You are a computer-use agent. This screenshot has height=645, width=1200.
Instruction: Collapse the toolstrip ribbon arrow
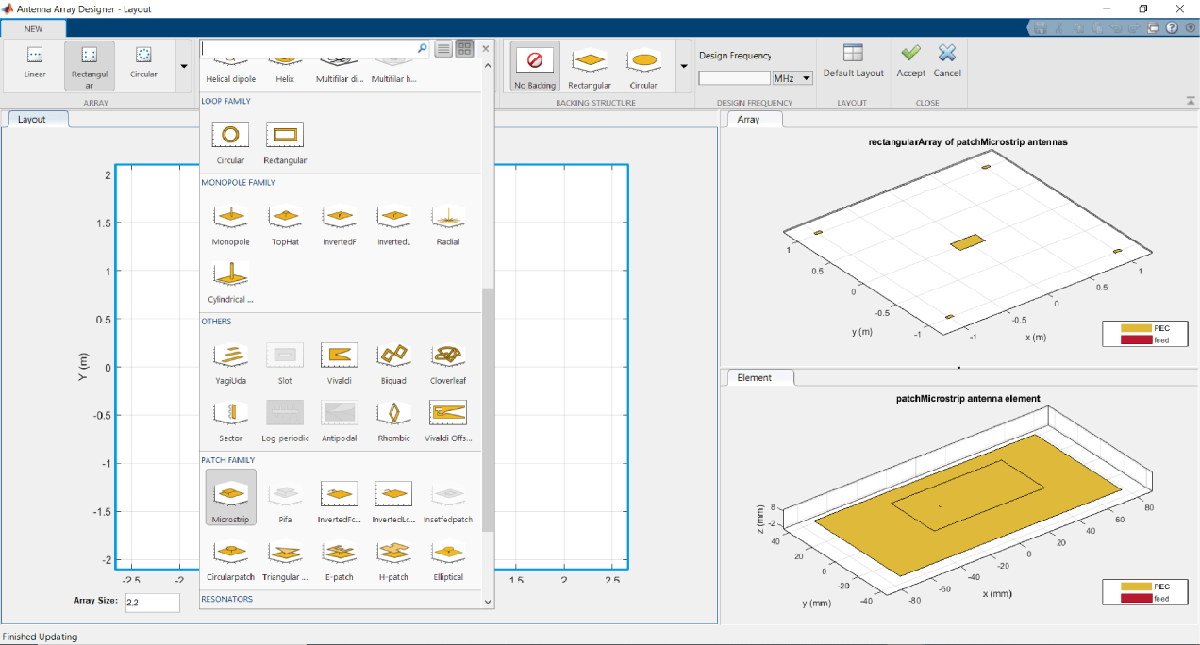[x=1190, y=100]
